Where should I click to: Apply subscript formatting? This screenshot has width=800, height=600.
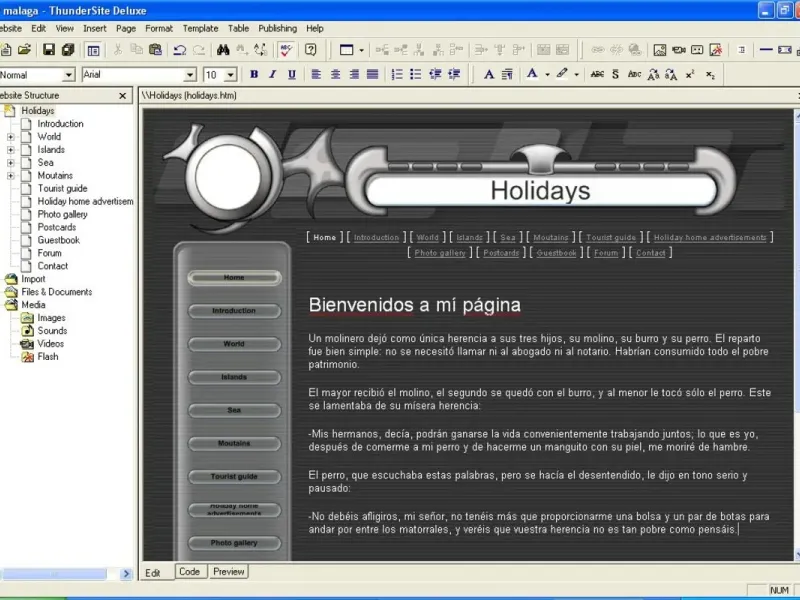click(x=710, y=74)
